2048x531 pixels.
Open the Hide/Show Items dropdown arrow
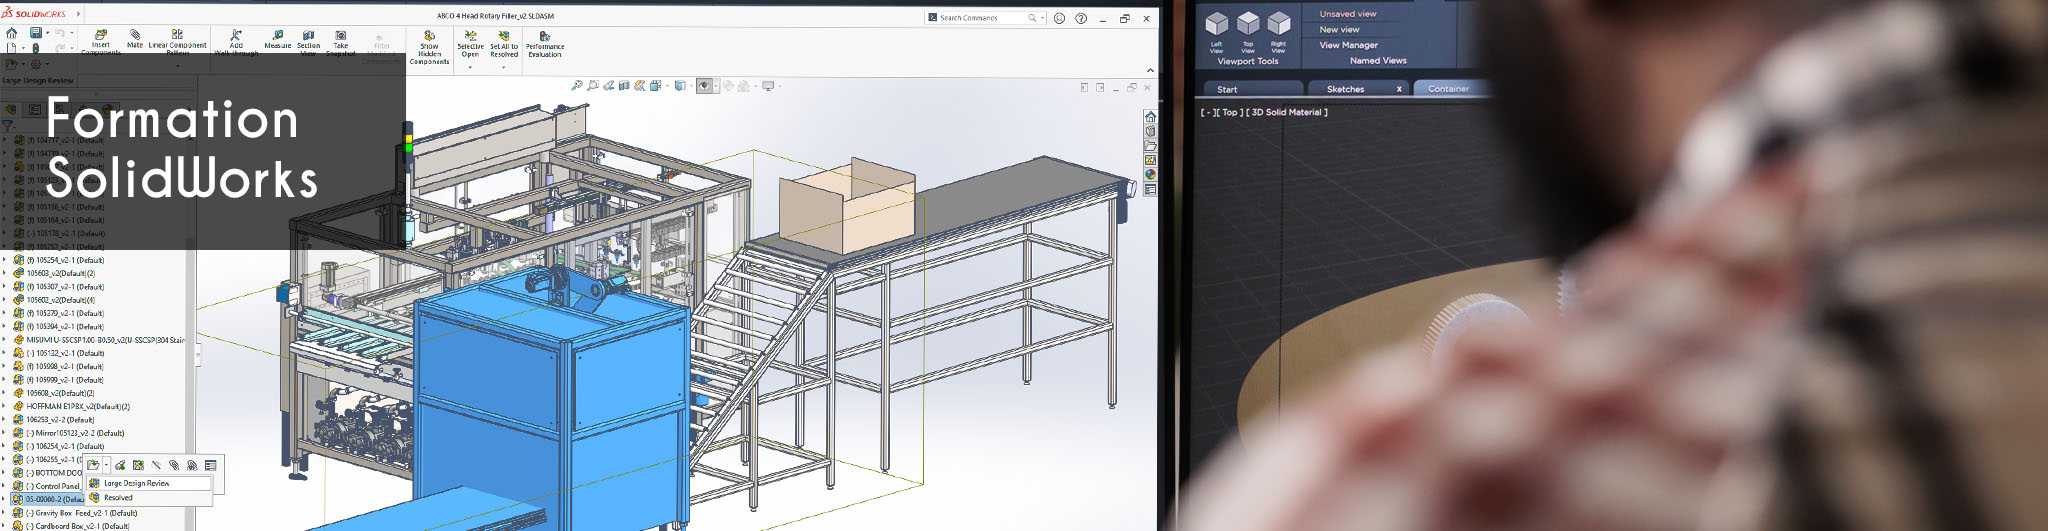[x=715, y=86]
